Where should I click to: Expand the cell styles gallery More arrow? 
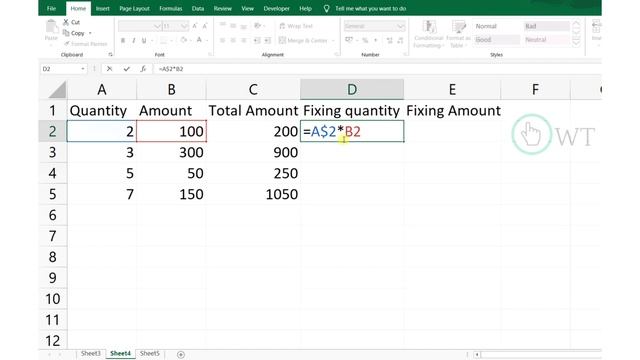pos(576,42)
